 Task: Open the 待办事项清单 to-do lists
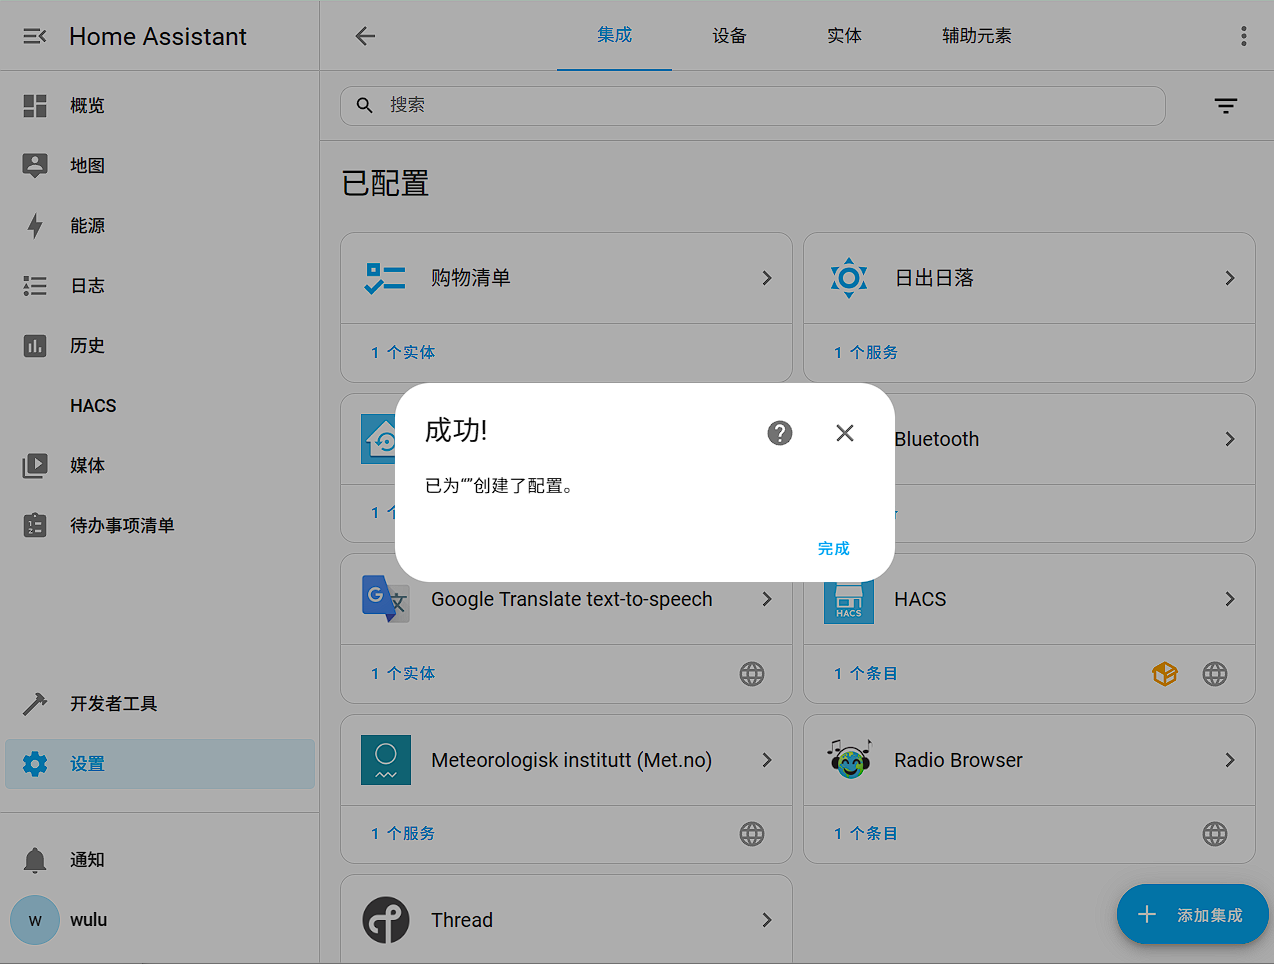[160, 525]
